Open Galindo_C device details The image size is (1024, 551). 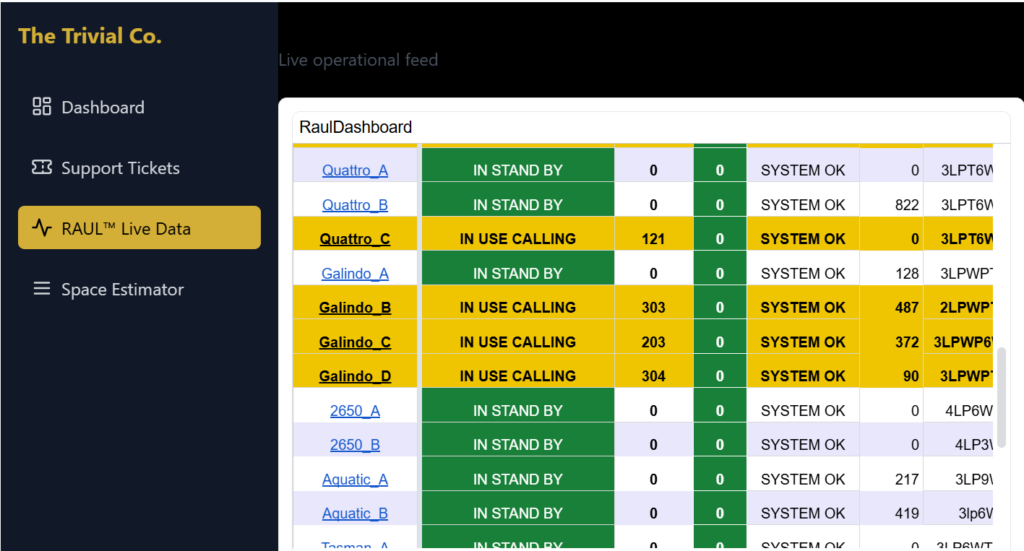point(355,342)
